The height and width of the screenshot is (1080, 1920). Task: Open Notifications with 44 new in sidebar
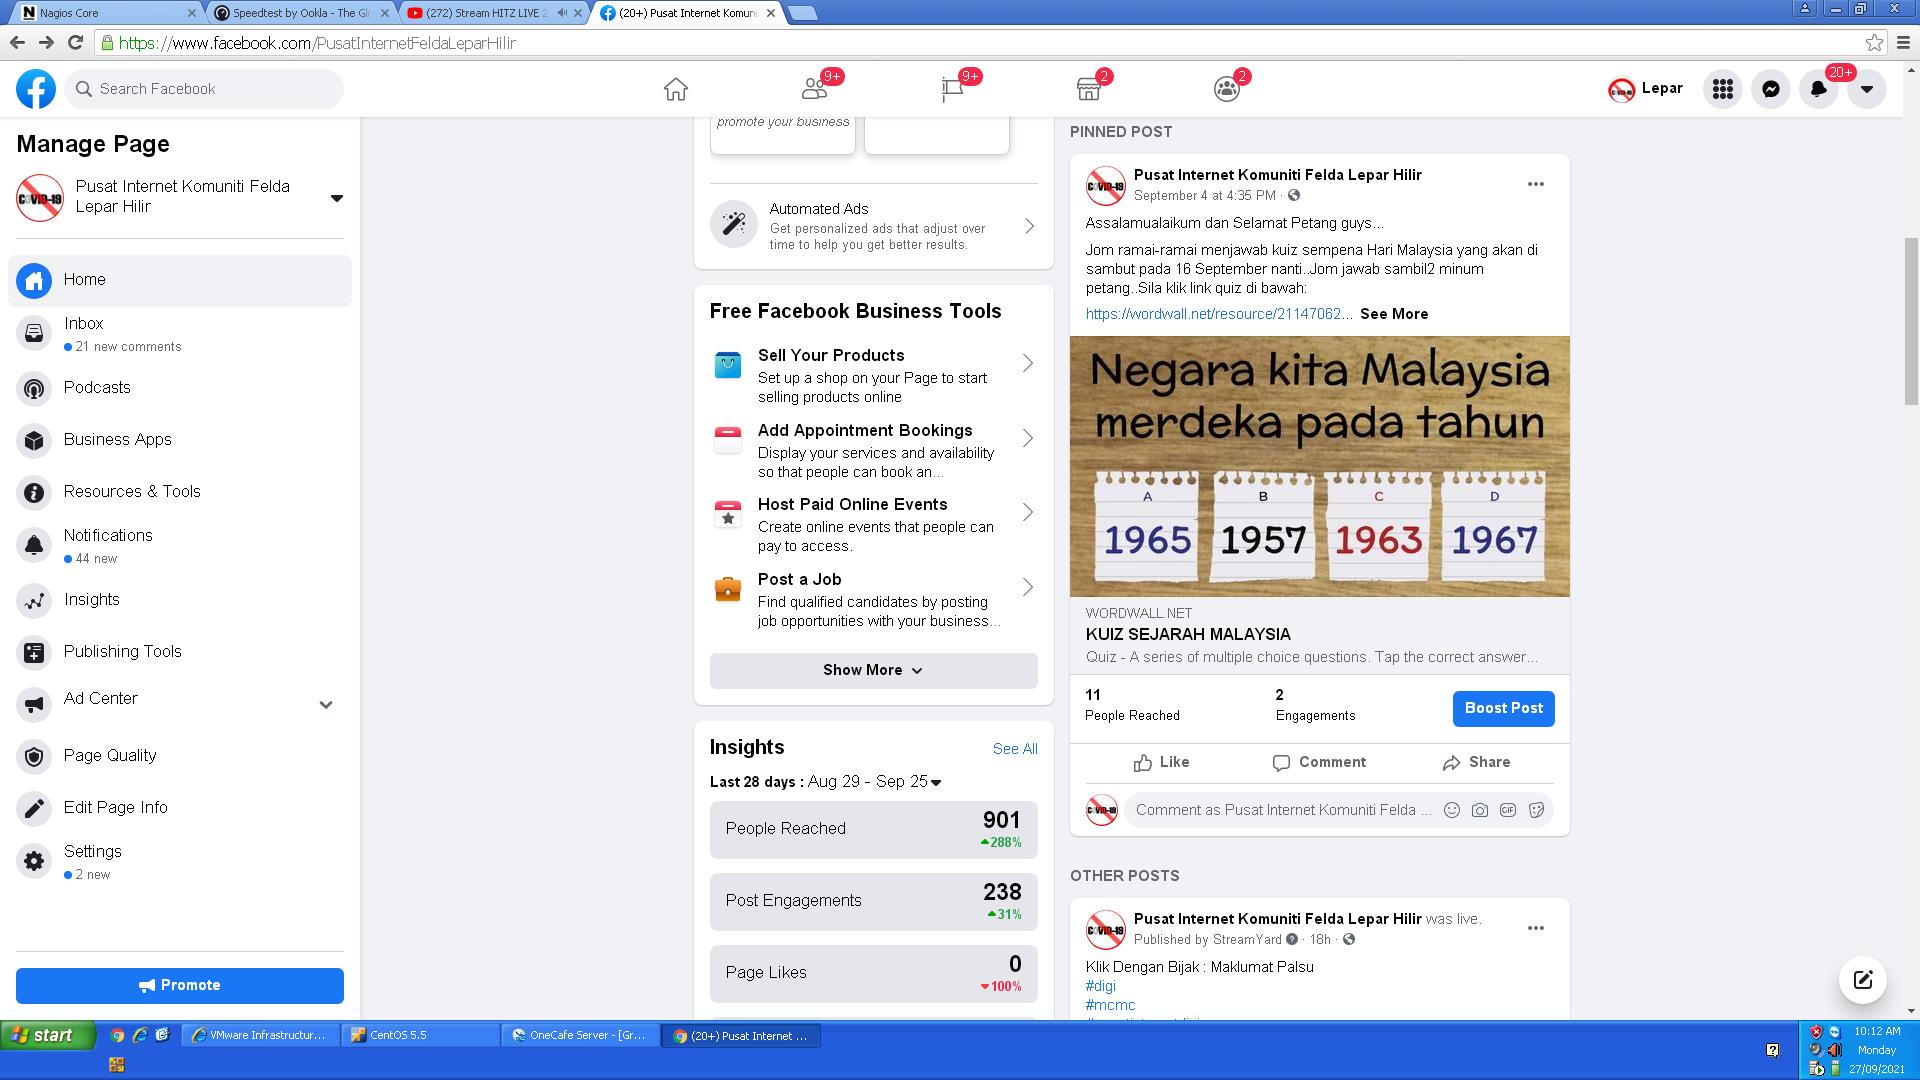pos(180,545)
